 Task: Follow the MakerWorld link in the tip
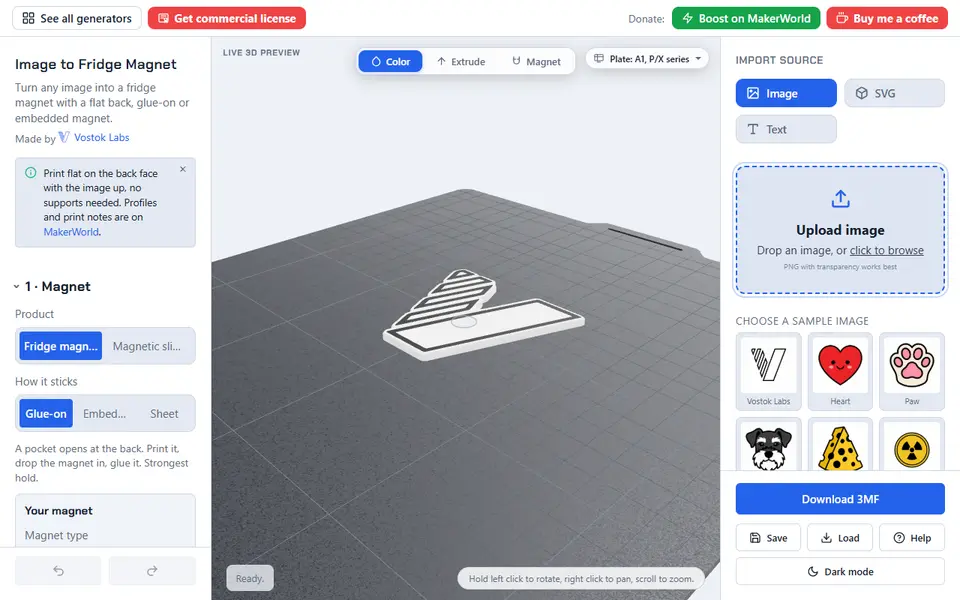[x=71, y=232]
